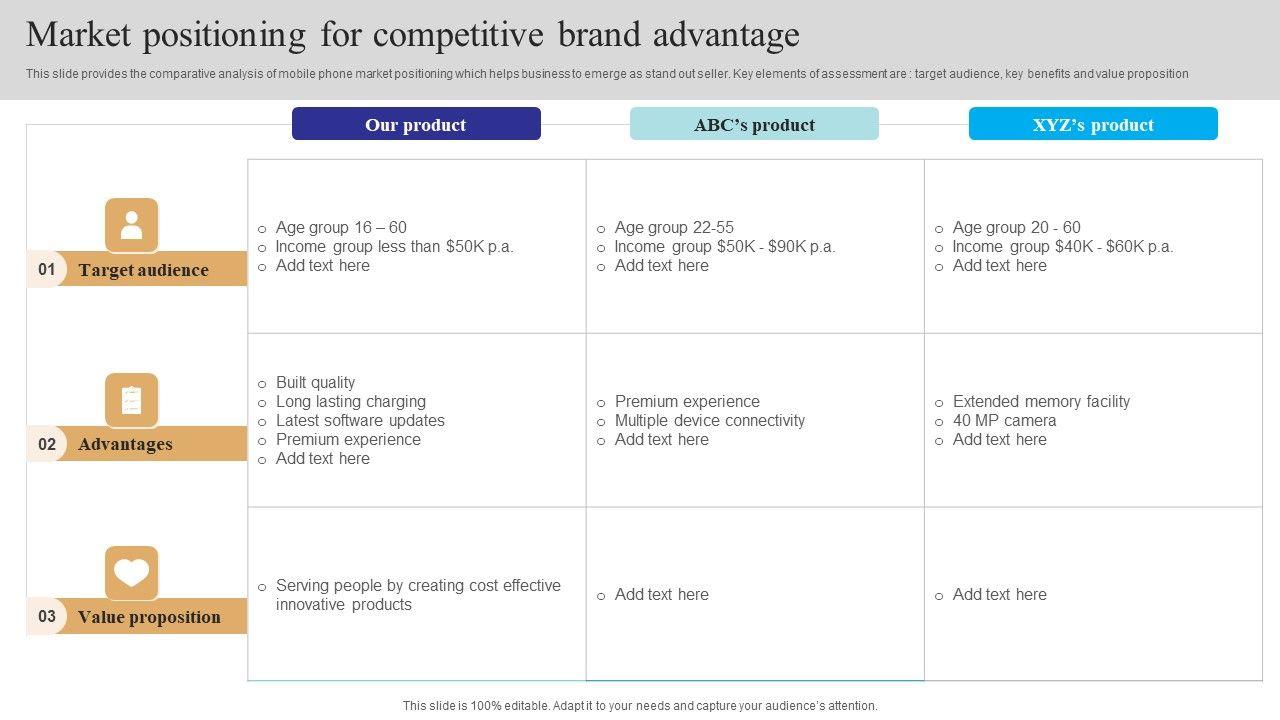Select the Advantages row label
Viewport: 1280px width, 720px height.
click(x=125, y=444)
